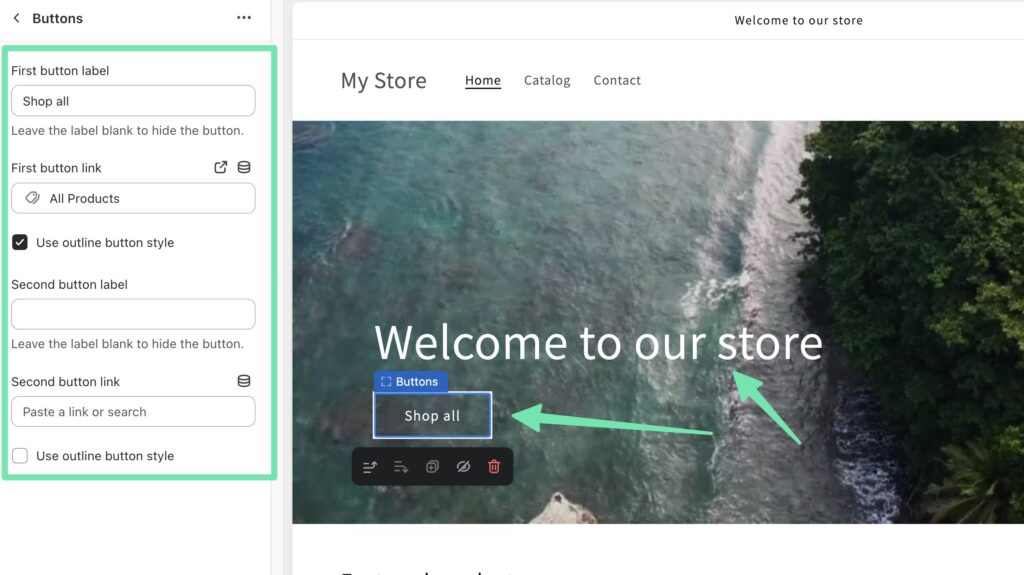Image resolution: width=1024 pixels, height=575 pixels.
Task: Open the Catalog menu item
Action: pyautogui.click(x=547, y=80)
